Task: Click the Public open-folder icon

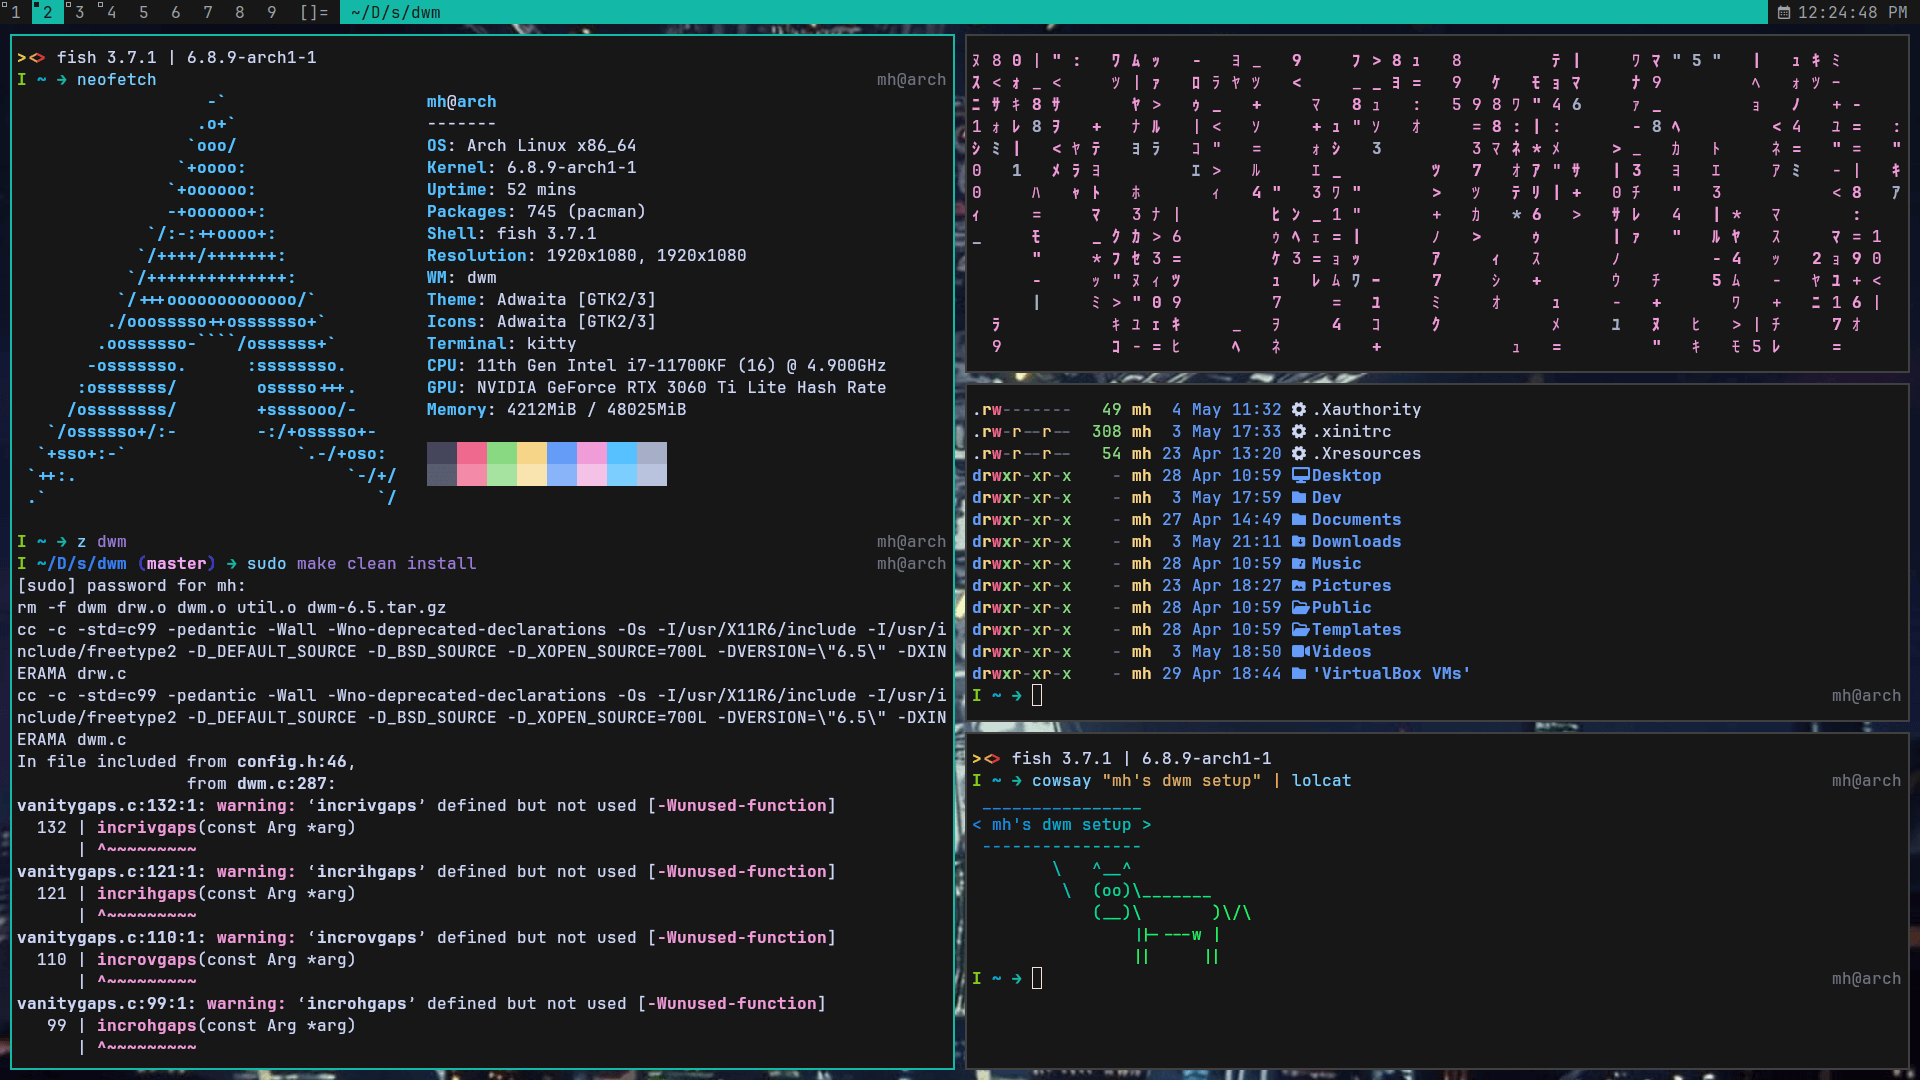Action: [1300, 607]
